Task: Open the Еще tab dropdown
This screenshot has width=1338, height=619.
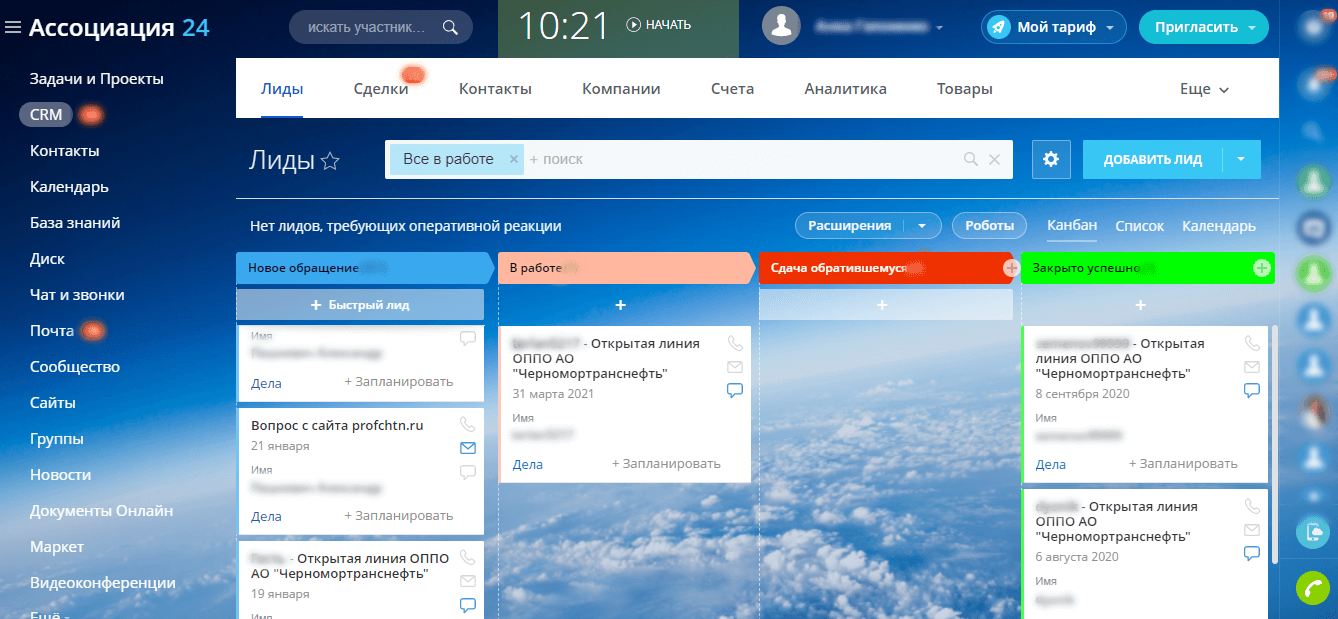Action: tap(1204, 89)
